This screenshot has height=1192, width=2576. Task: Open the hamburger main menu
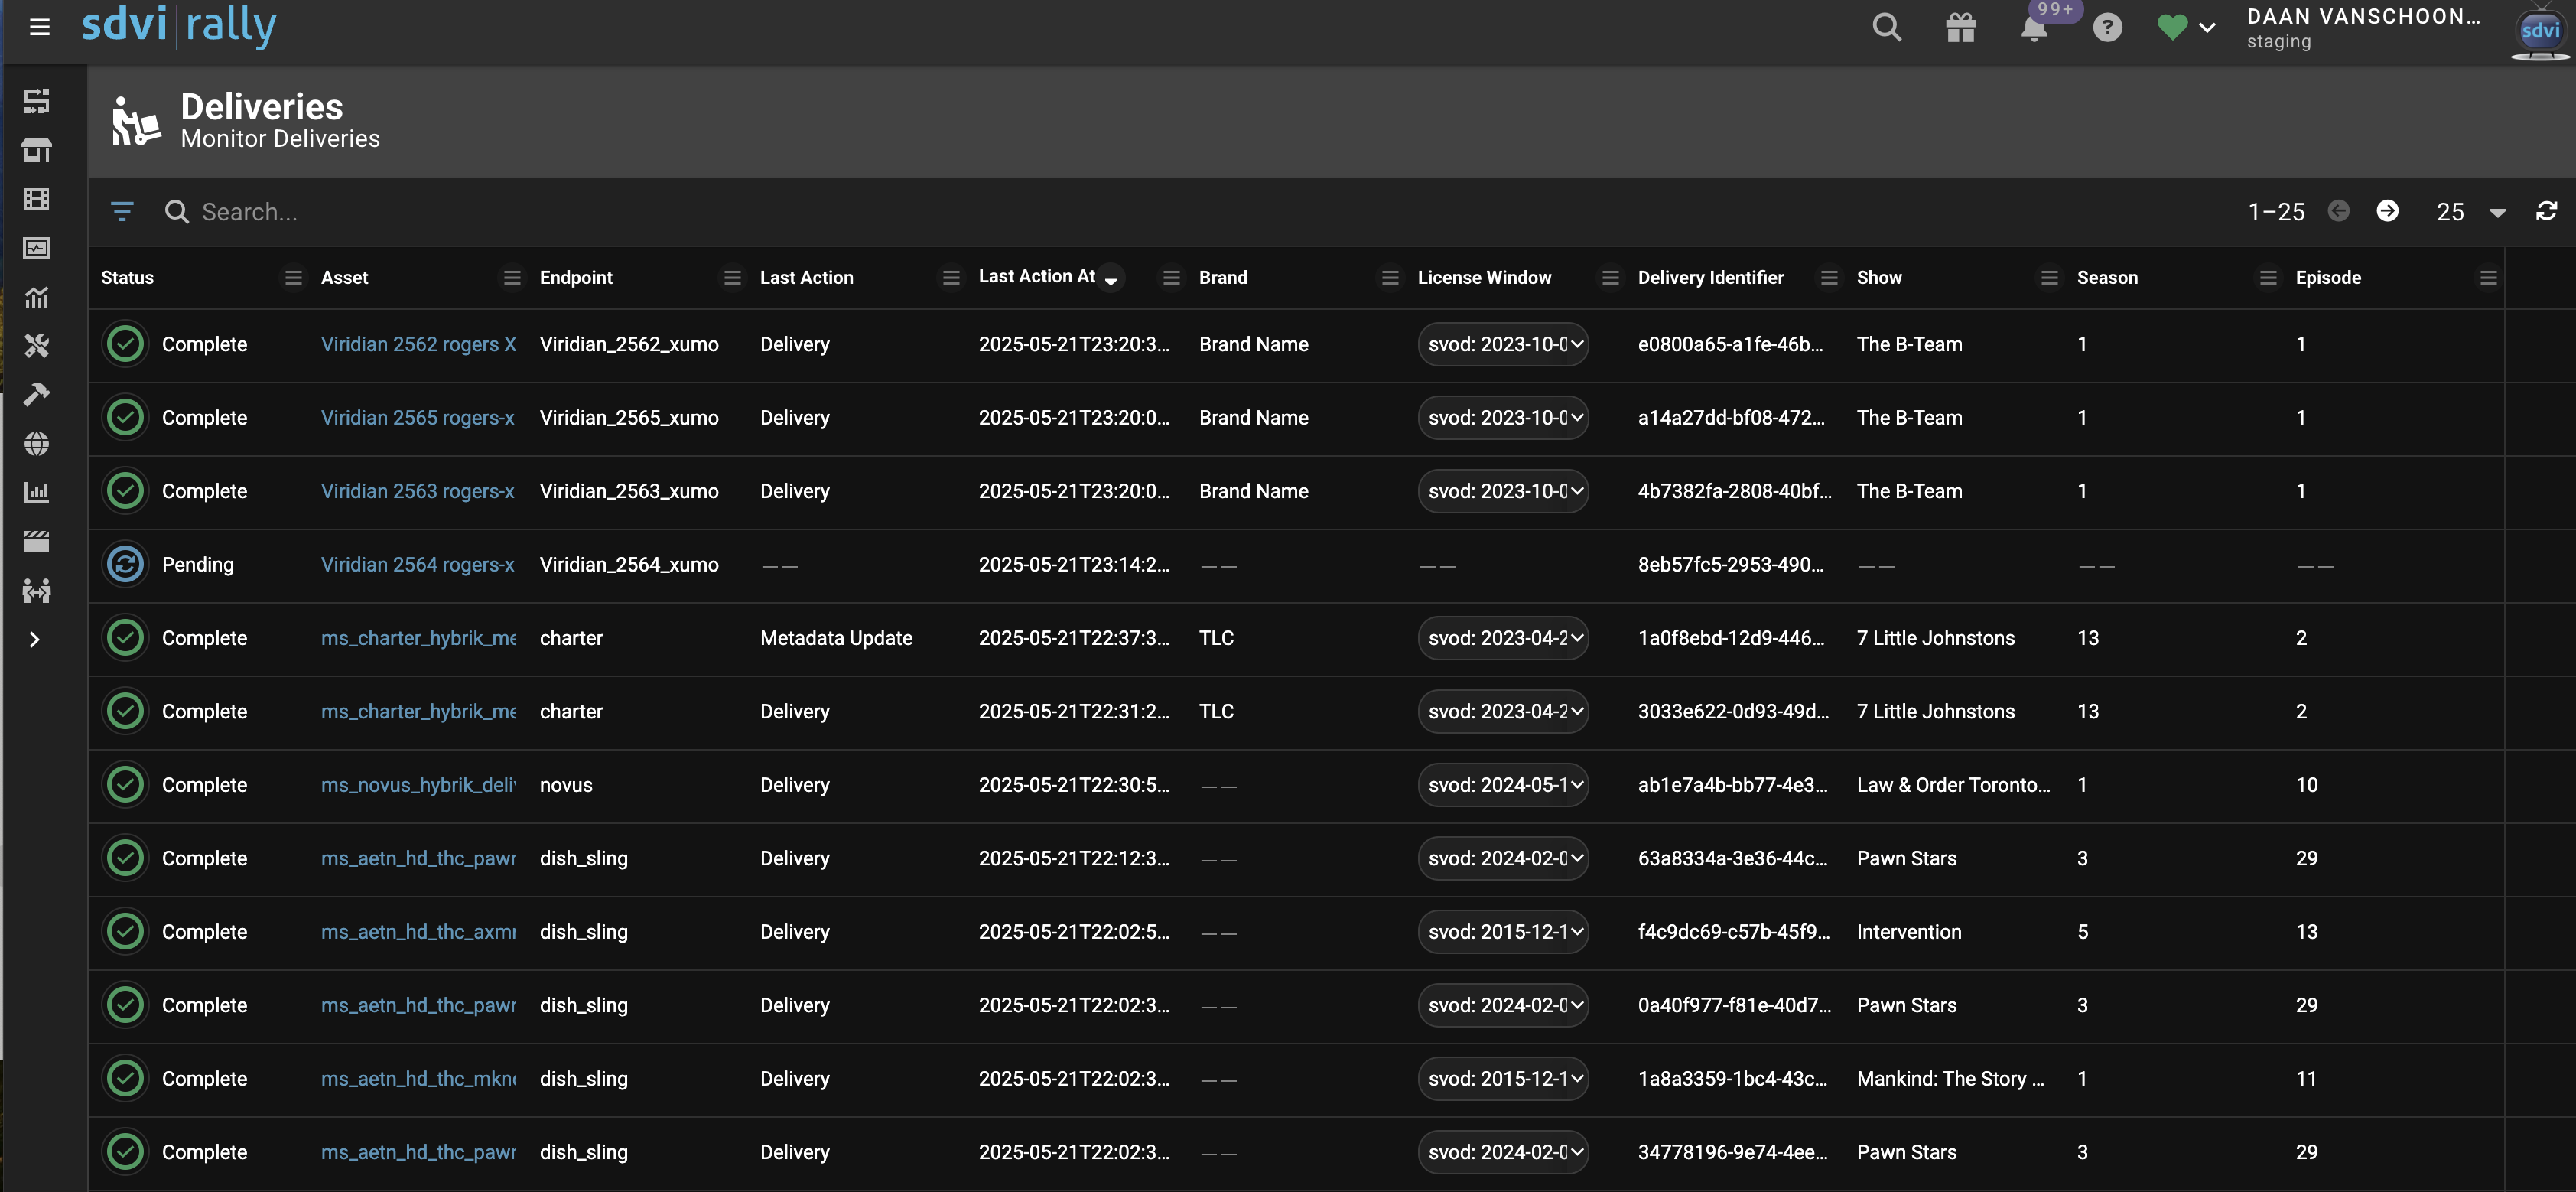39,27
